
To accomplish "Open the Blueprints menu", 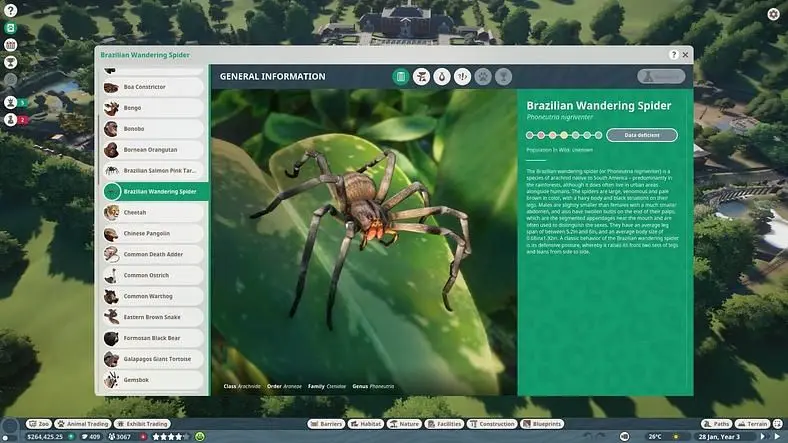I will tap(541, 424).
